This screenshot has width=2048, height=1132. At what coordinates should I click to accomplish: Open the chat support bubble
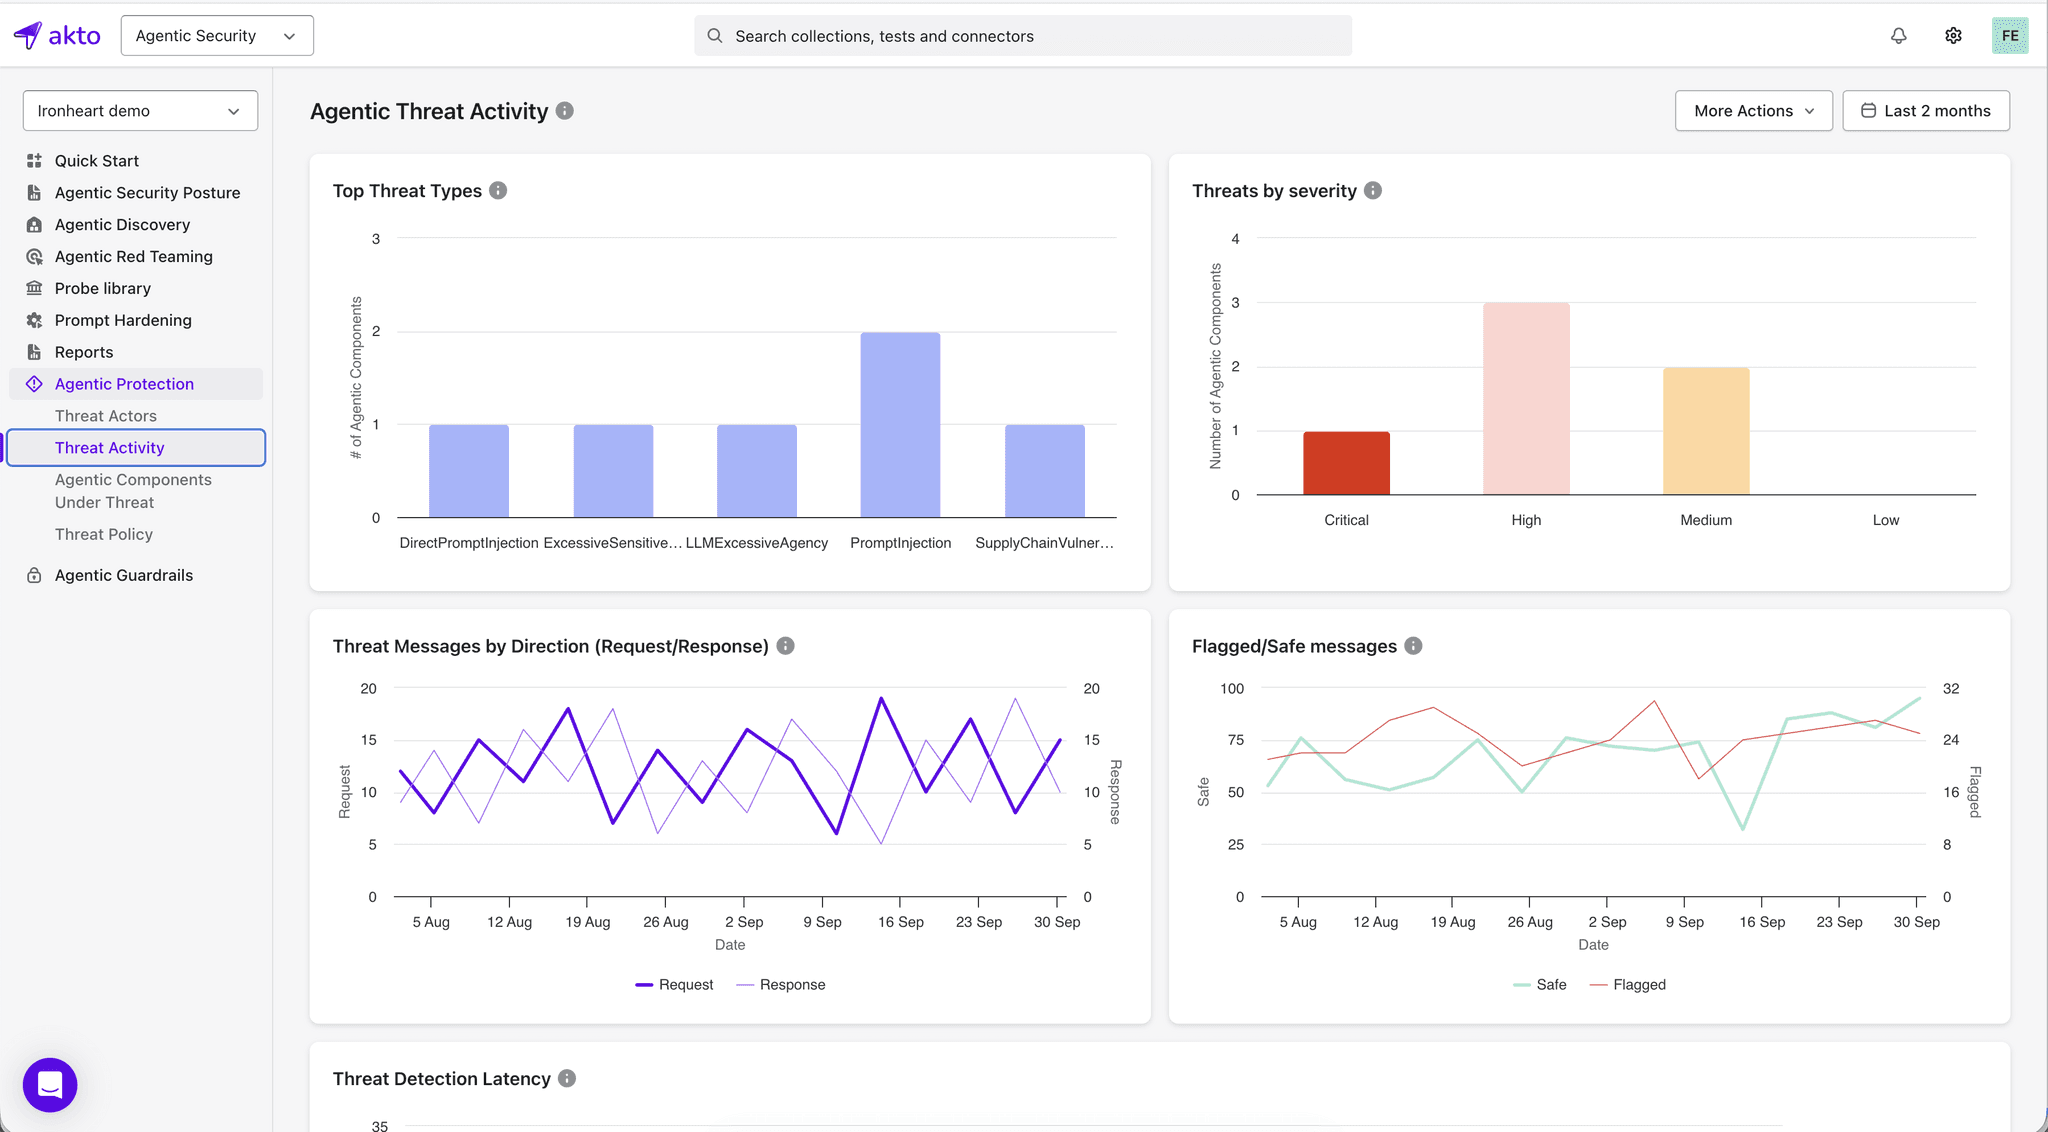click(x=50, y=1085)
